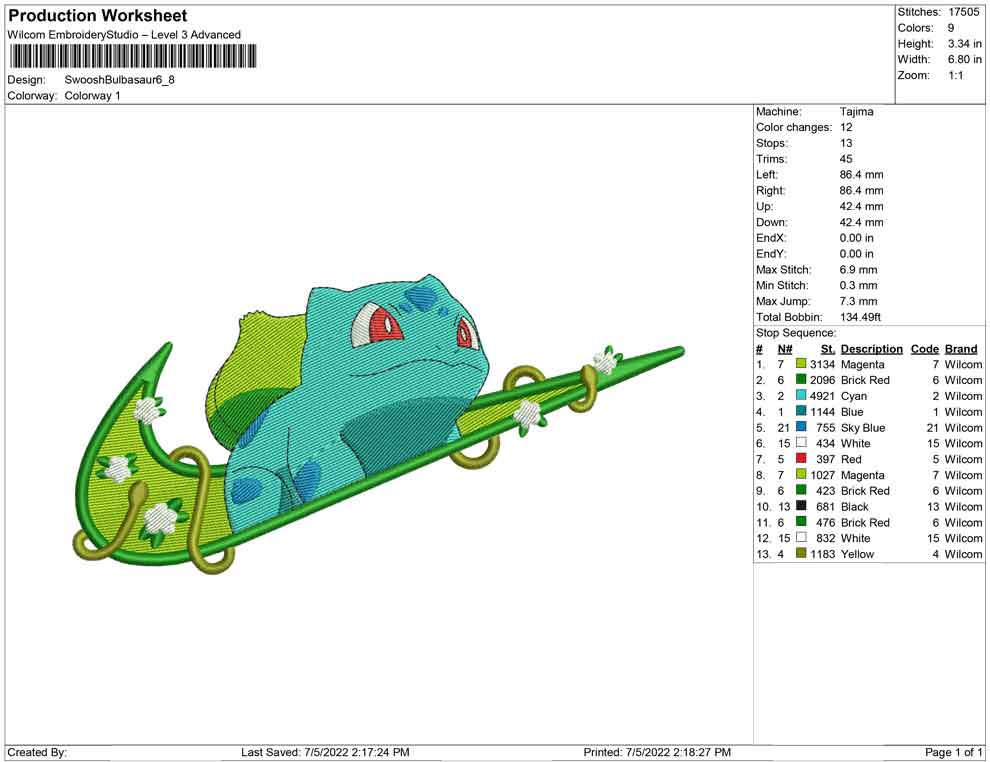Click the Stitches value 17505
Image resolution: width=990 pixels, height=762 pixels.
(965, 12)
